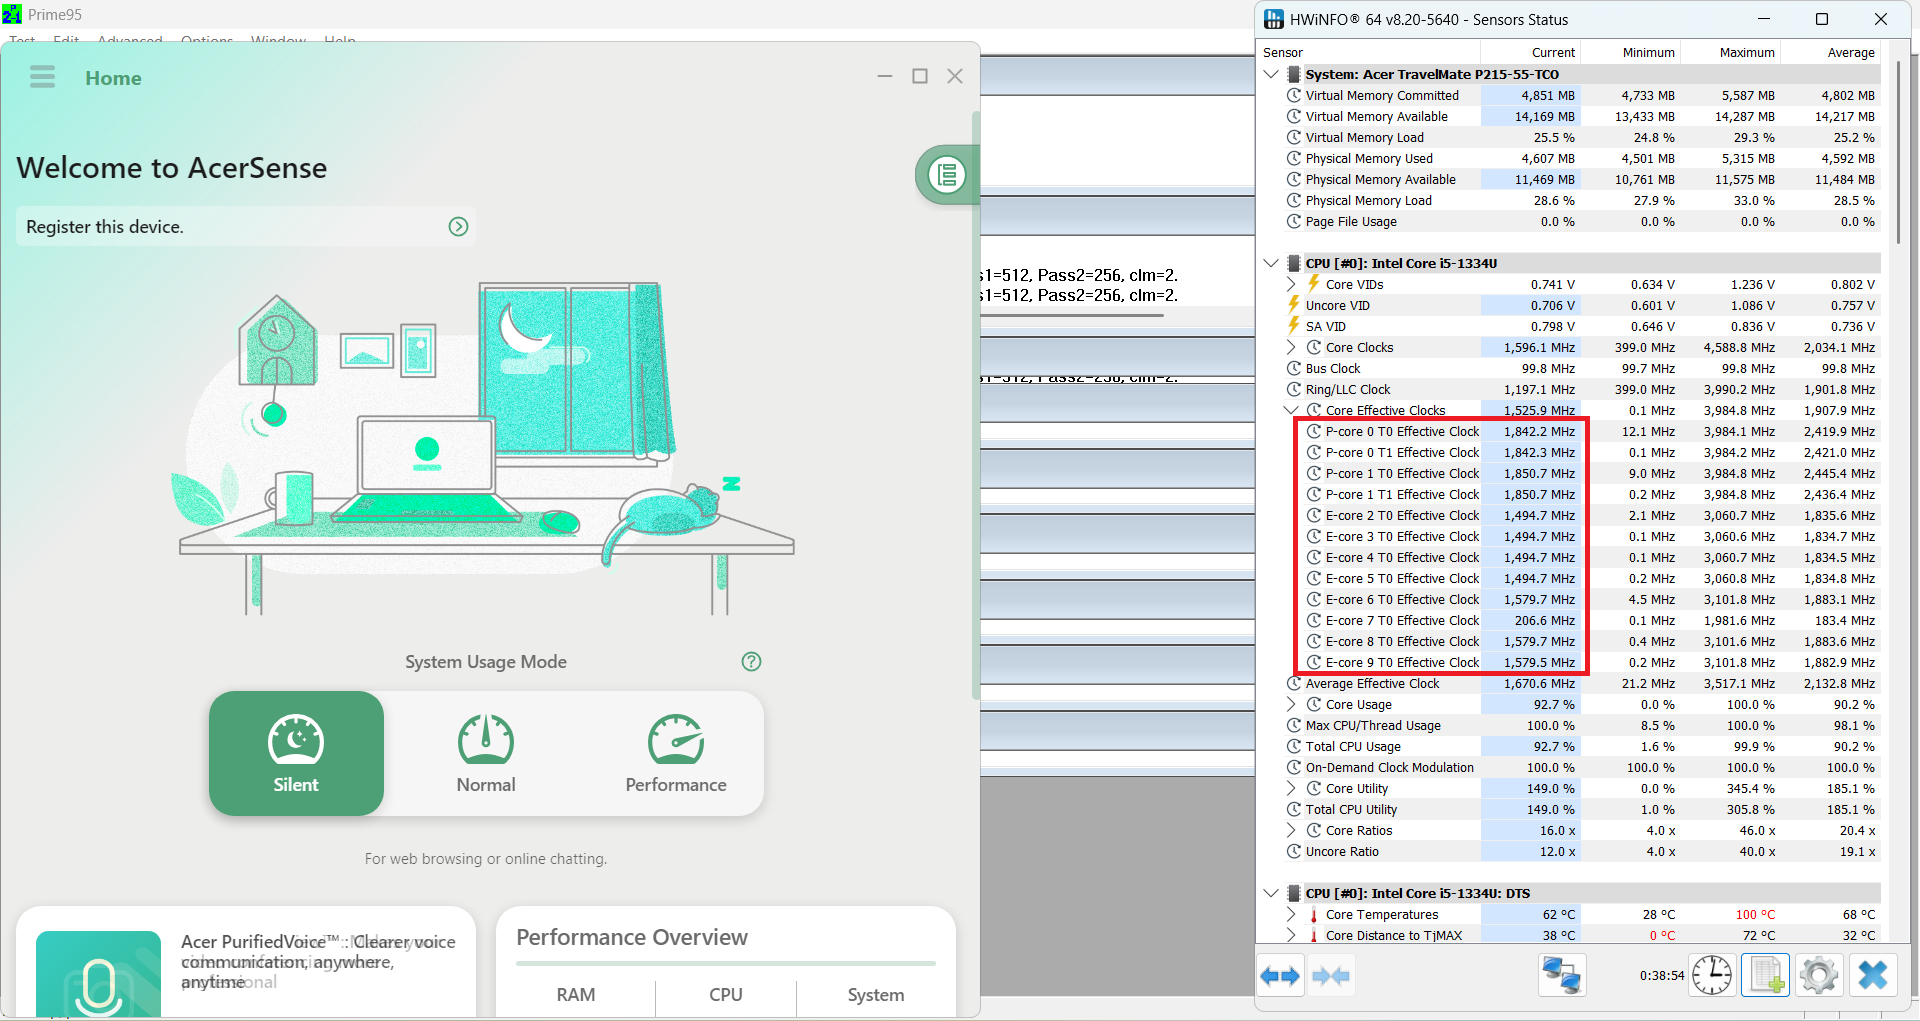This screenshot has height=1021, width=1920.
Task: Expand the Core Usage row
Action: click(1291, 704)
